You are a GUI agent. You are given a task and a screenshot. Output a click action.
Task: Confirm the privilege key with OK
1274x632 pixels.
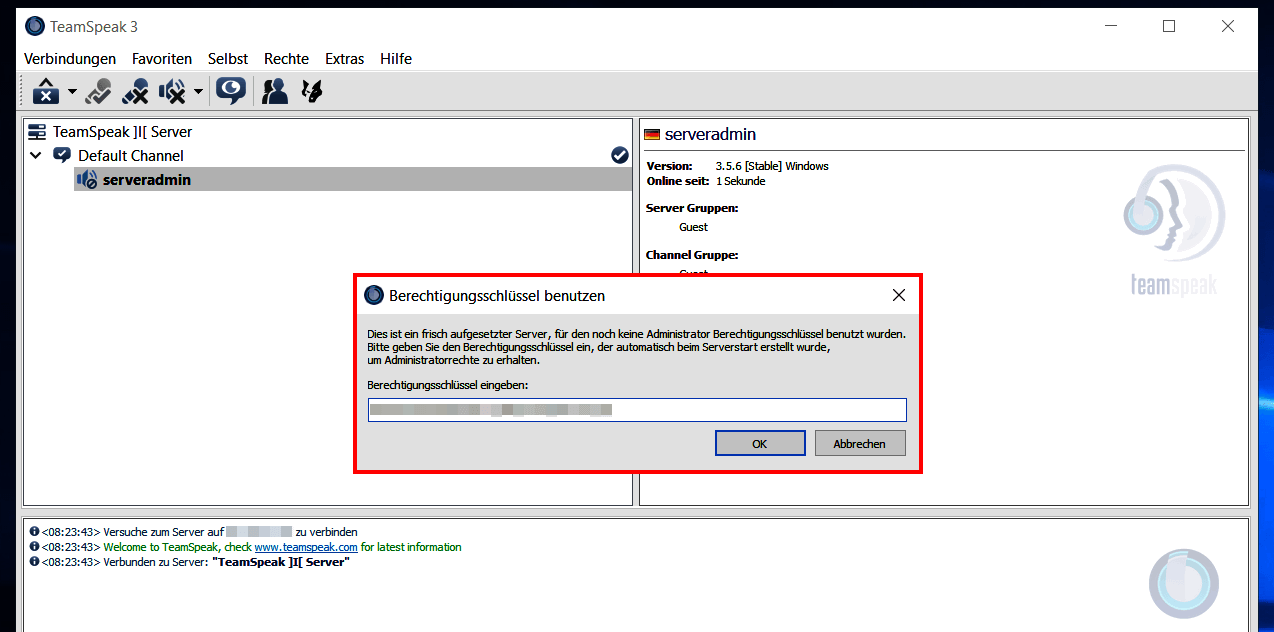759,442
